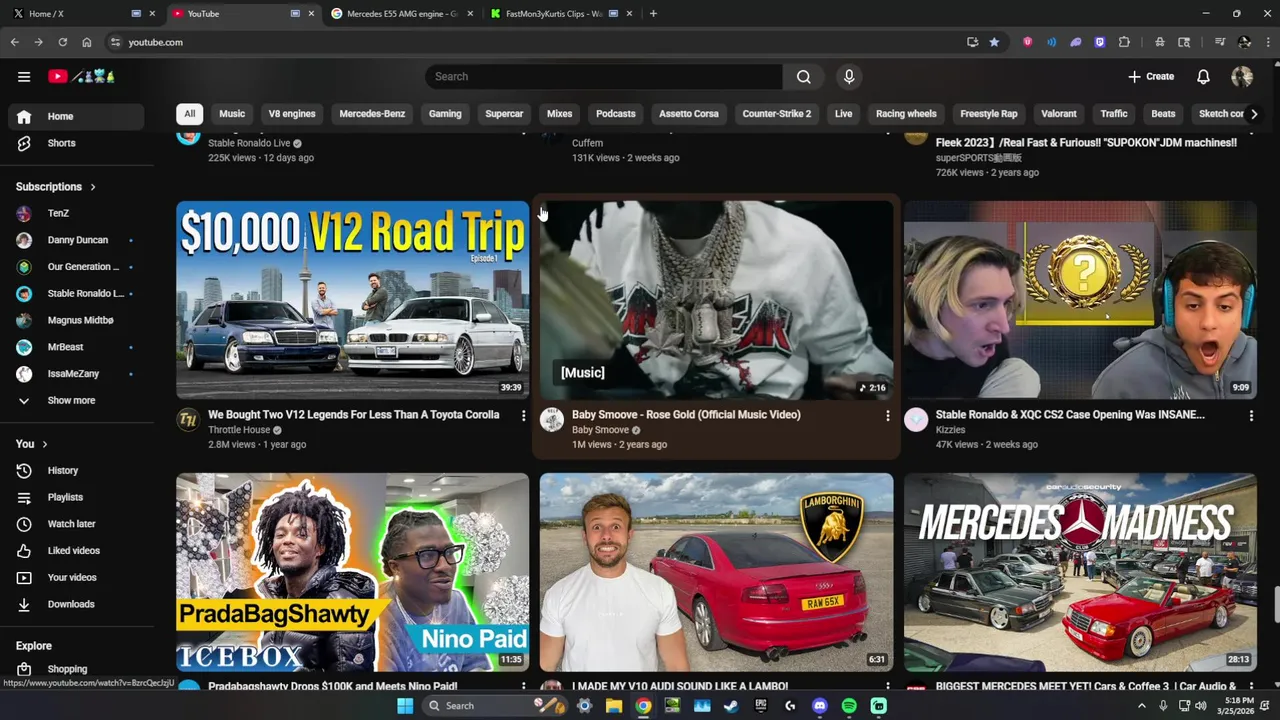Select the Music filter chip

(232, 113)
